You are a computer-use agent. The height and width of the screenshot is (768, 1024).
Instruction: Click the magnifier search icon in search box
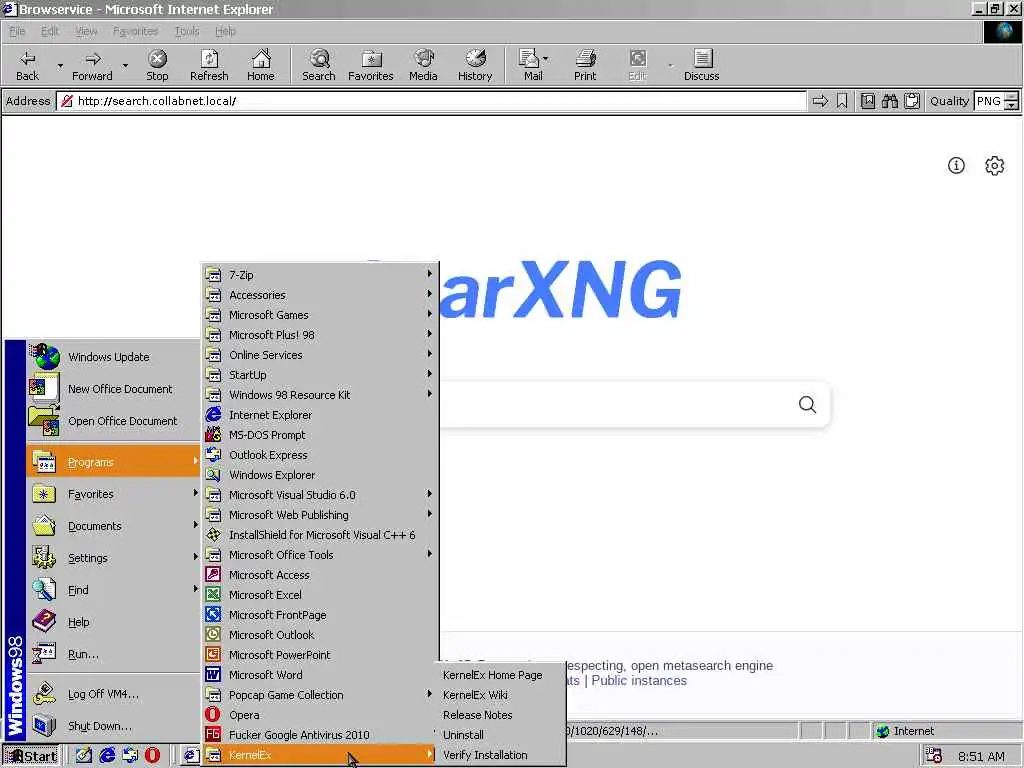tap(807, 405)
